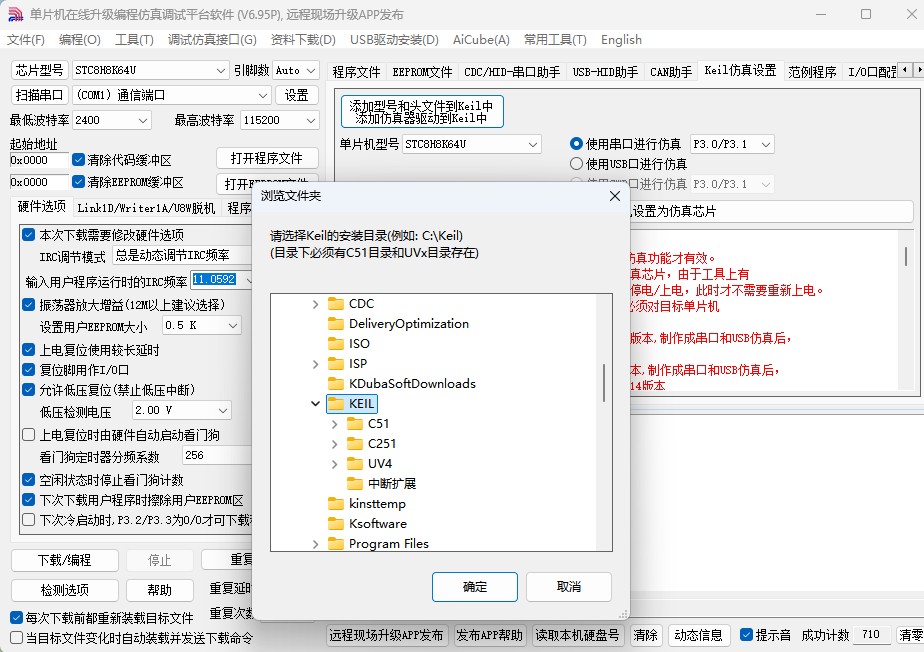Select the kinsttemp folder icon
This screenshot has height=652, width=924.
[x=336, y=504]
